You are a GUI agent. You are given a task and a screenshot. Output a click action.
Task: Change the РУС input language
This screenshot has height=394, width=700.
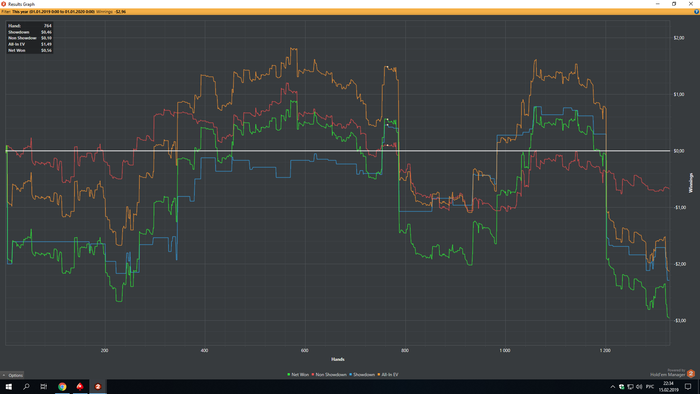[650, 387]
